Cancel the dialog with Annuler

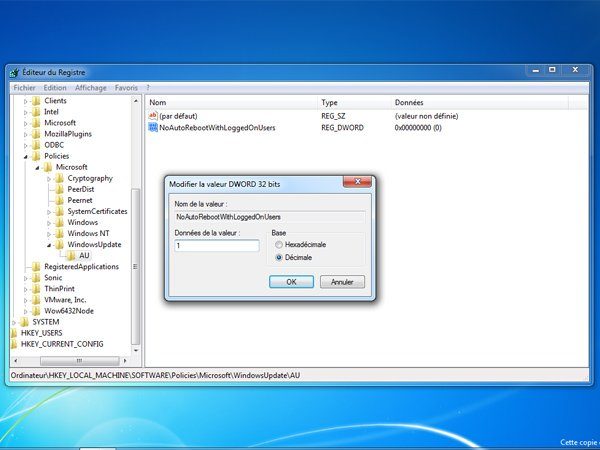pos(342,282)
